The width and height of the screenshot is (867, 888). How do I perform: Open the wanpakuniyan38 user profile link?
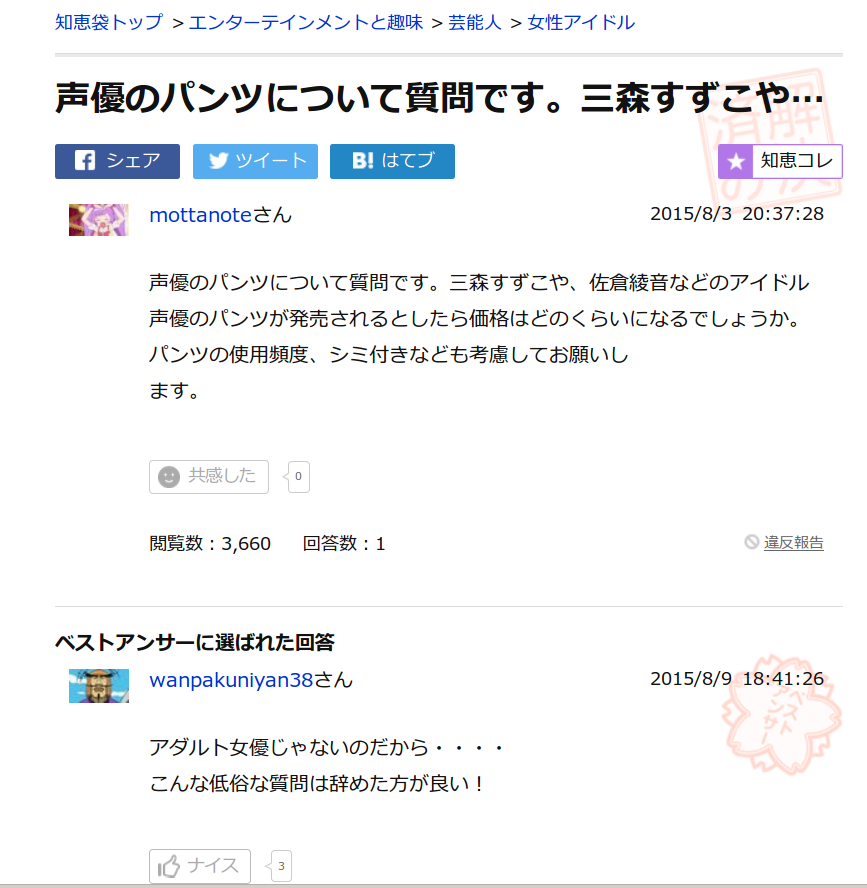click(x=231, y=680)
